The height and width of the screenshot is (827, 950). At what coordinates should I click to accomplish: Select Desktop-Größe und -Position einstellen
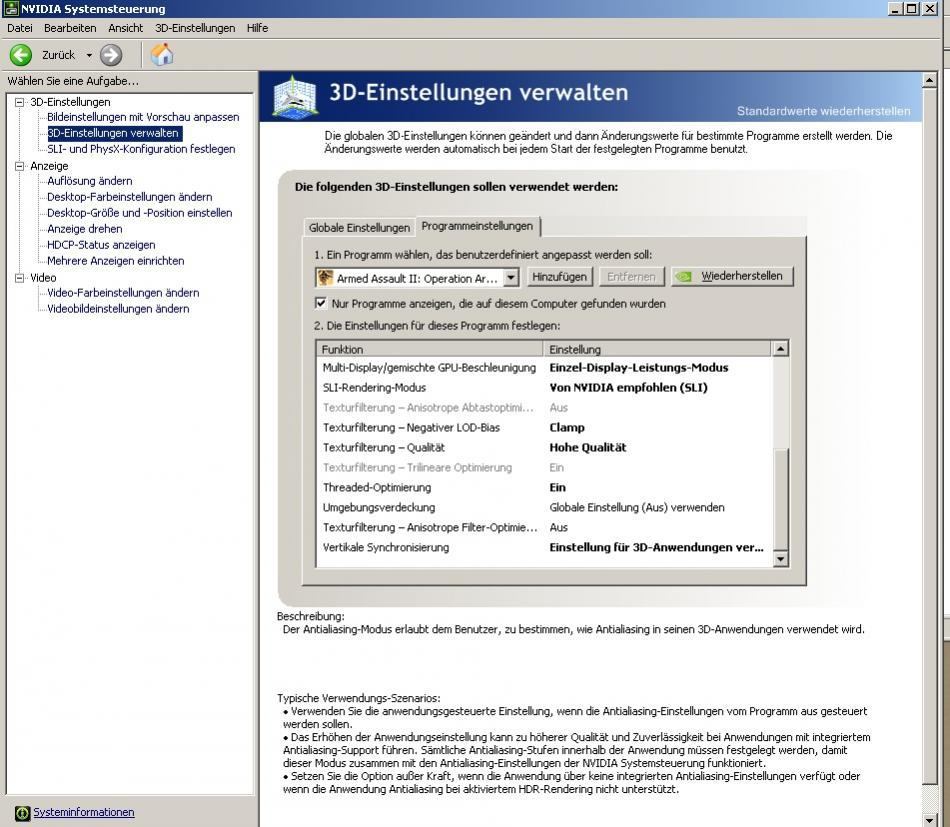(x=140, y=213)
